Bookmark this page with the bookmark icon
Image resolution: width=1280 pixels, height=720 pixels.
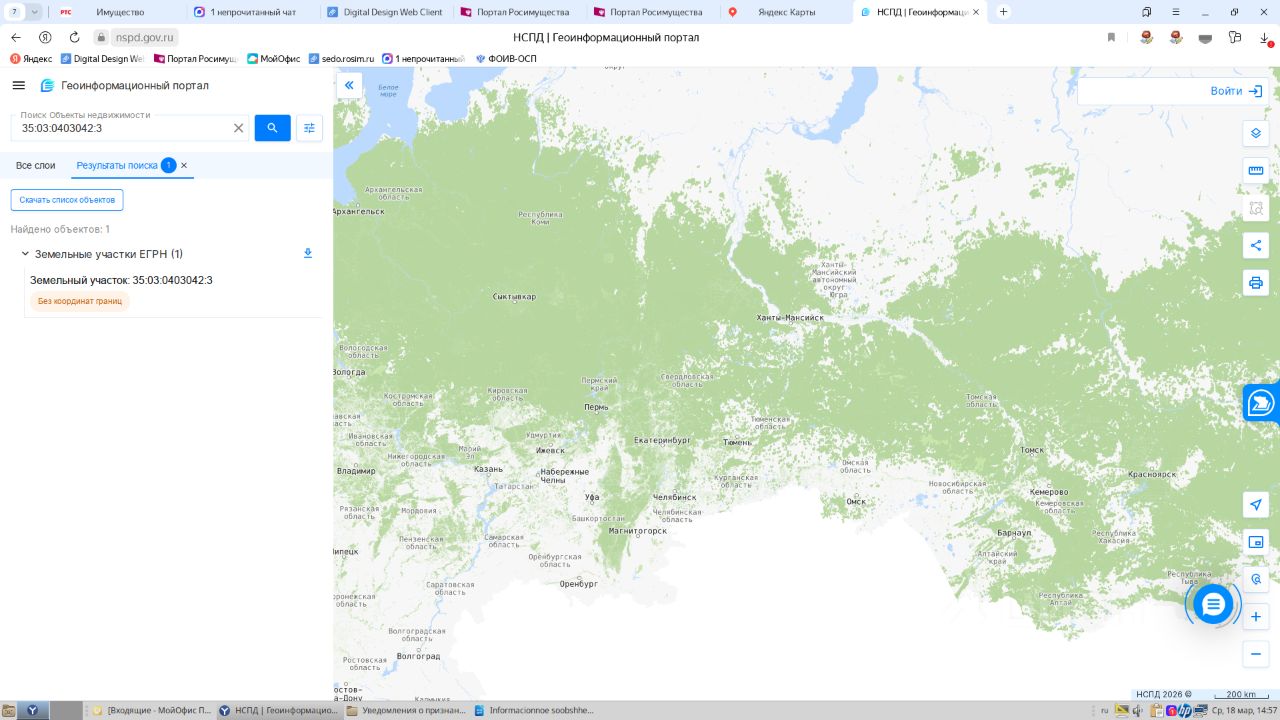point(1111,37)
